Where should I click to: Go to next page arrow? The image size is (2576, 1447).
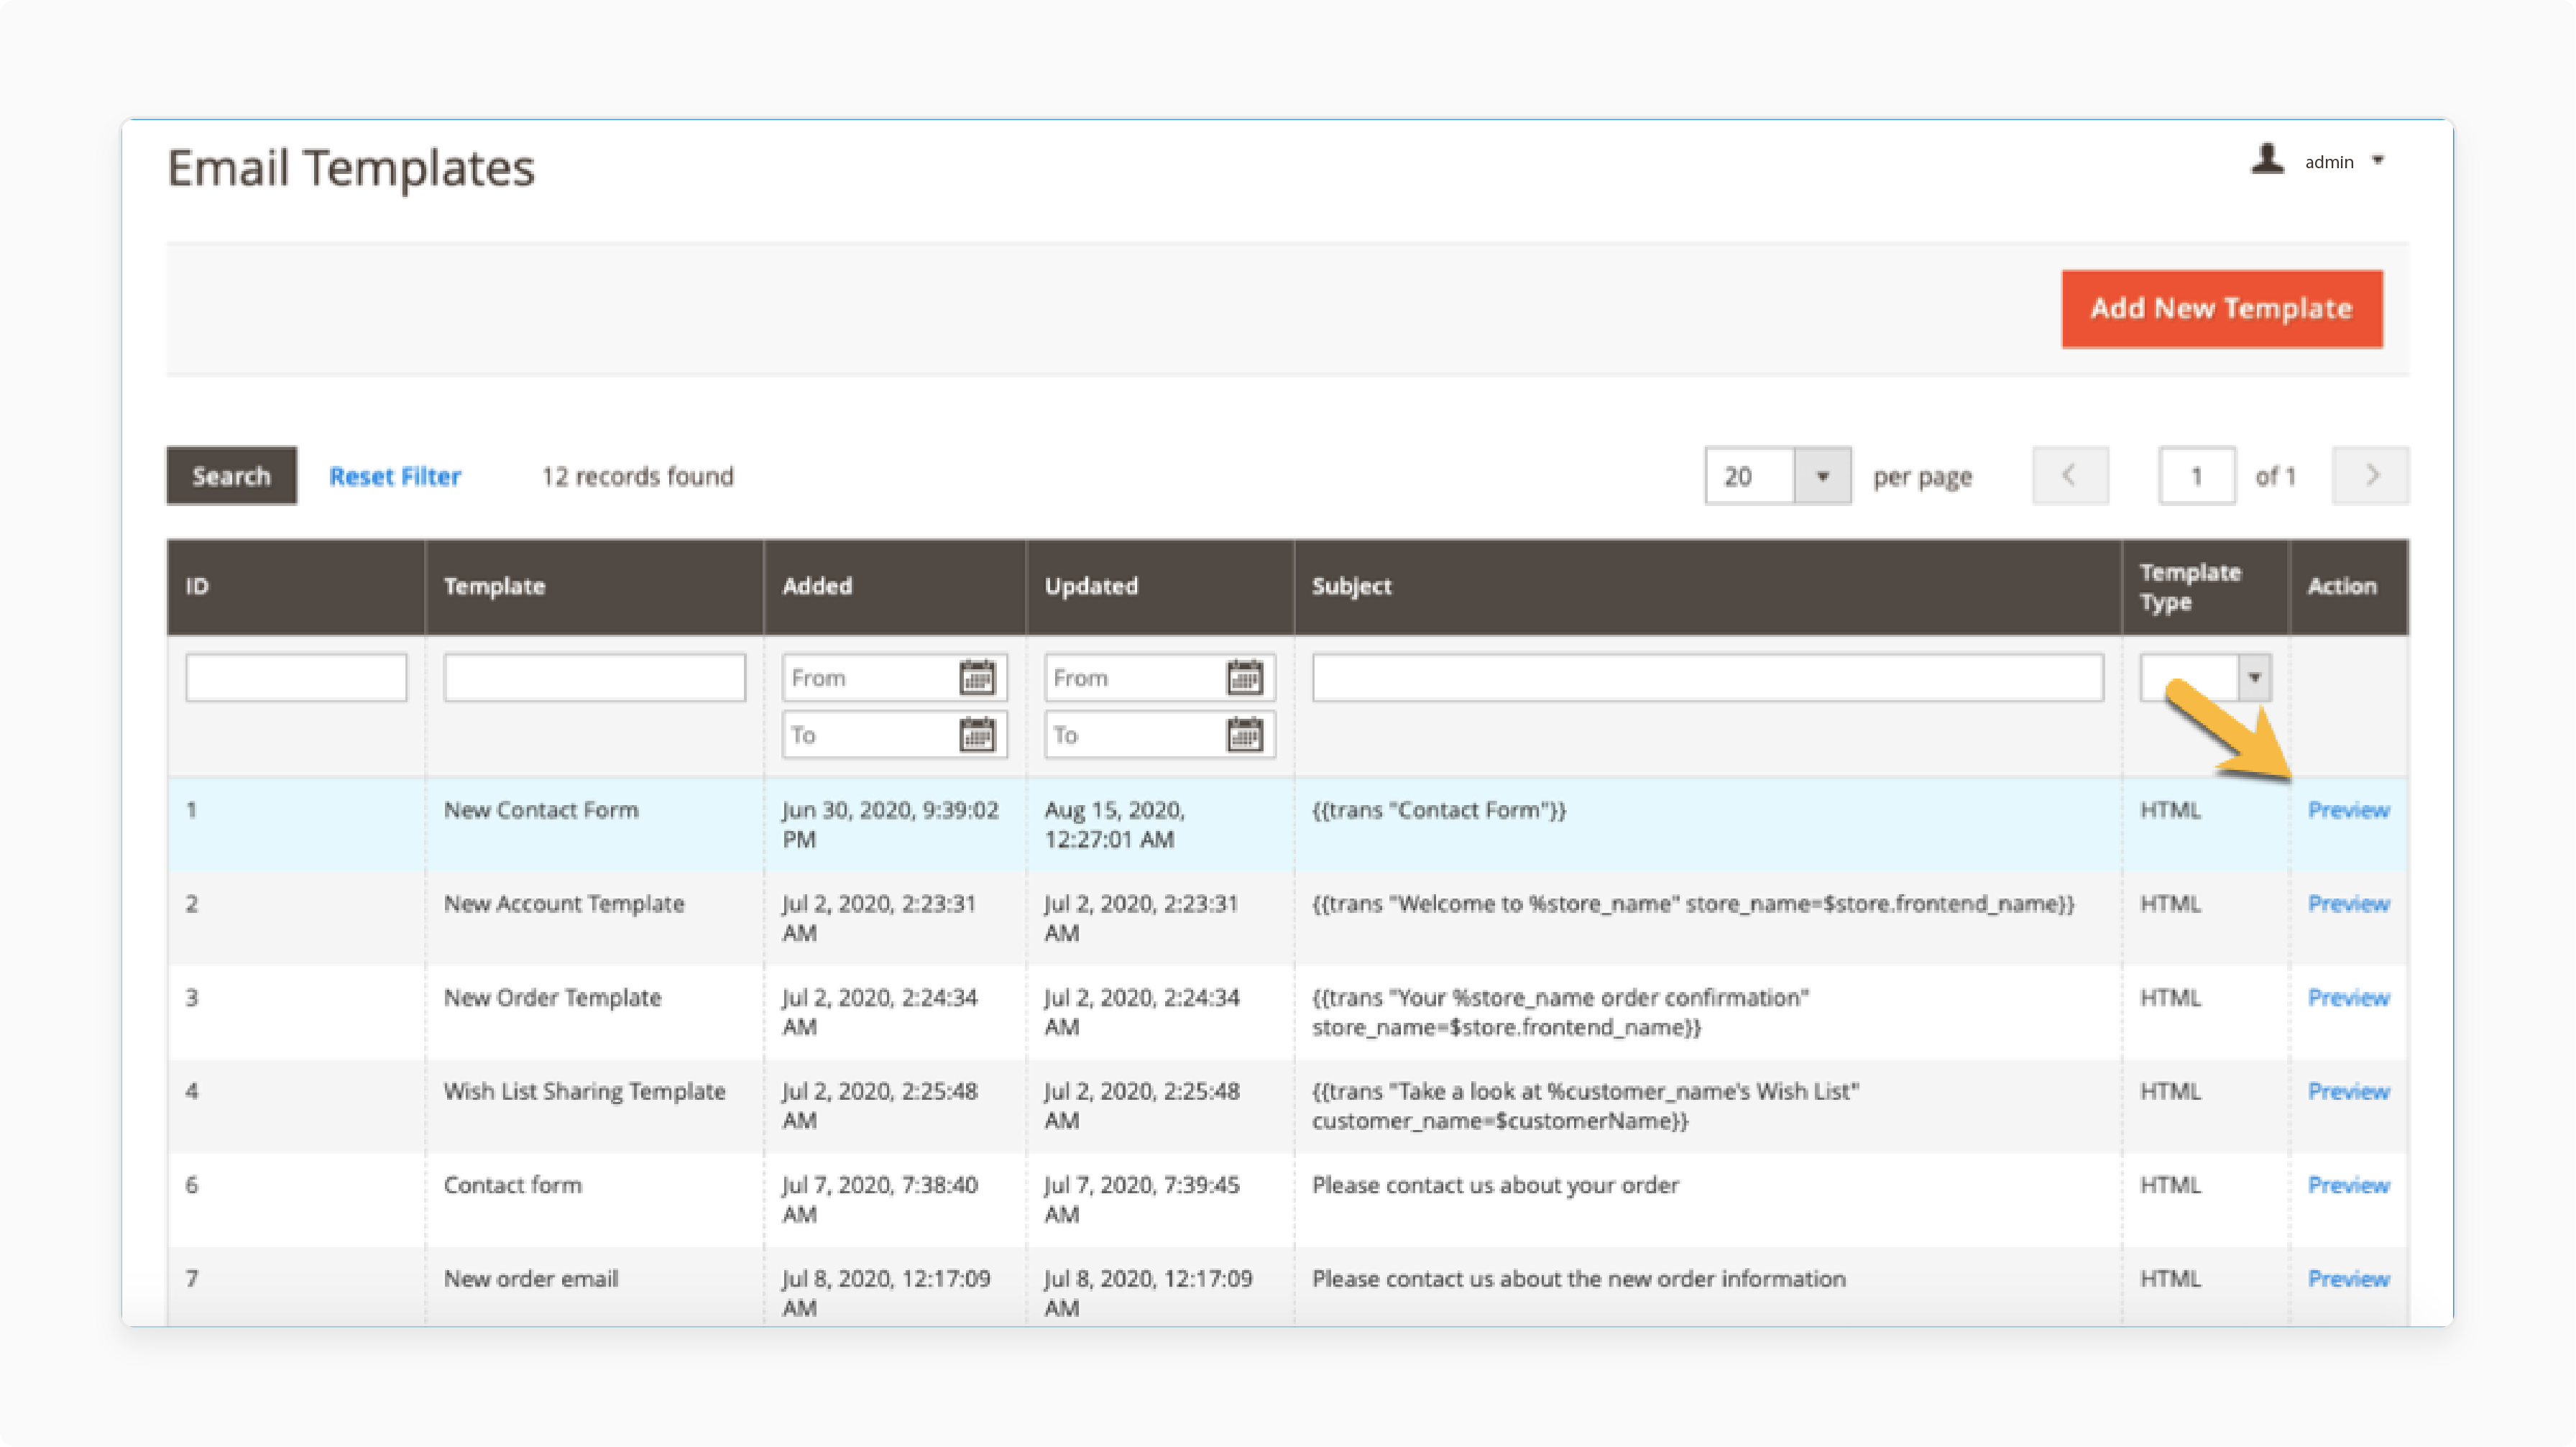(x=2371, y=476)
